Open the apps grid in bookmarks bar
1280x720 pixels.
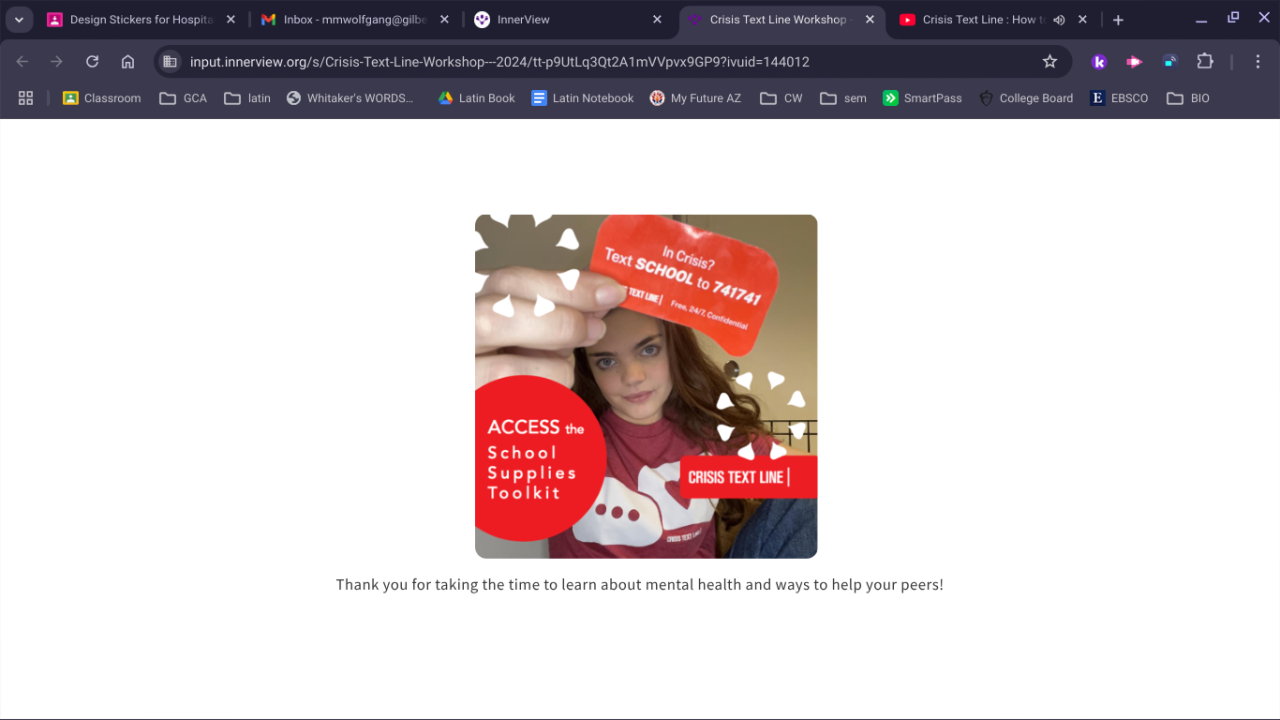click(x=26, y=98)
